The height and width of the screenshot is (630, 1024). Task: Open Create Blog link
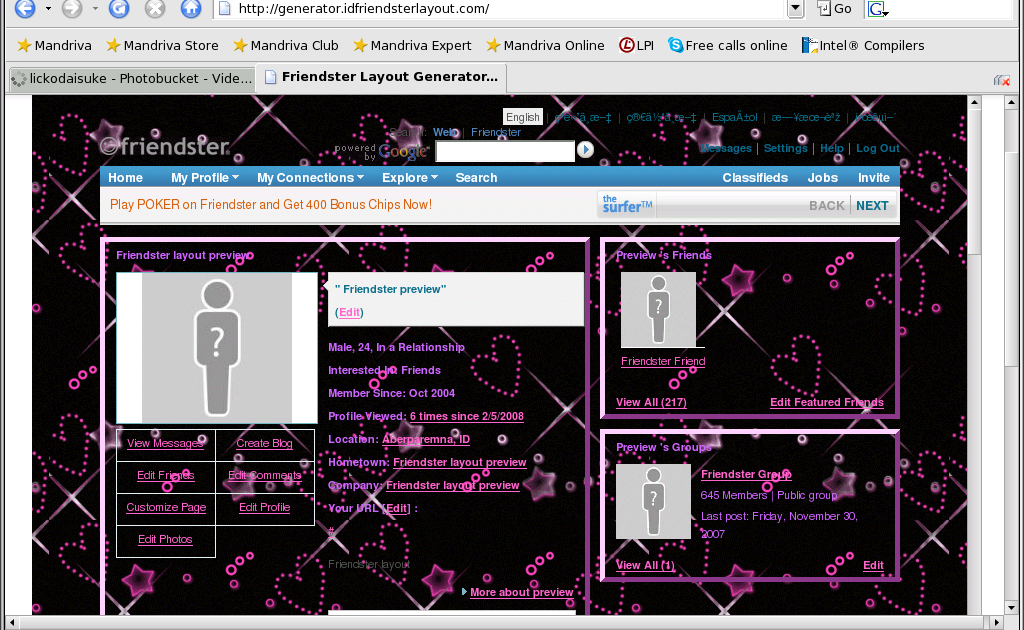tap(264, 443)
